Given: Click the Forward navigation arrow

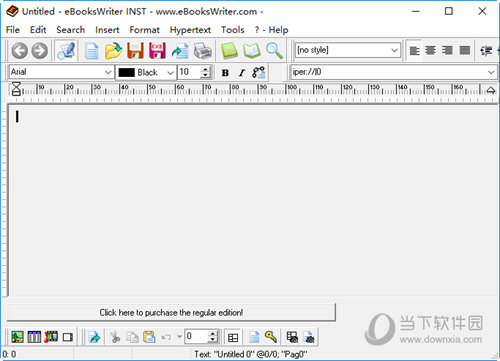Looking at the screenshot, I should (40, 51).
